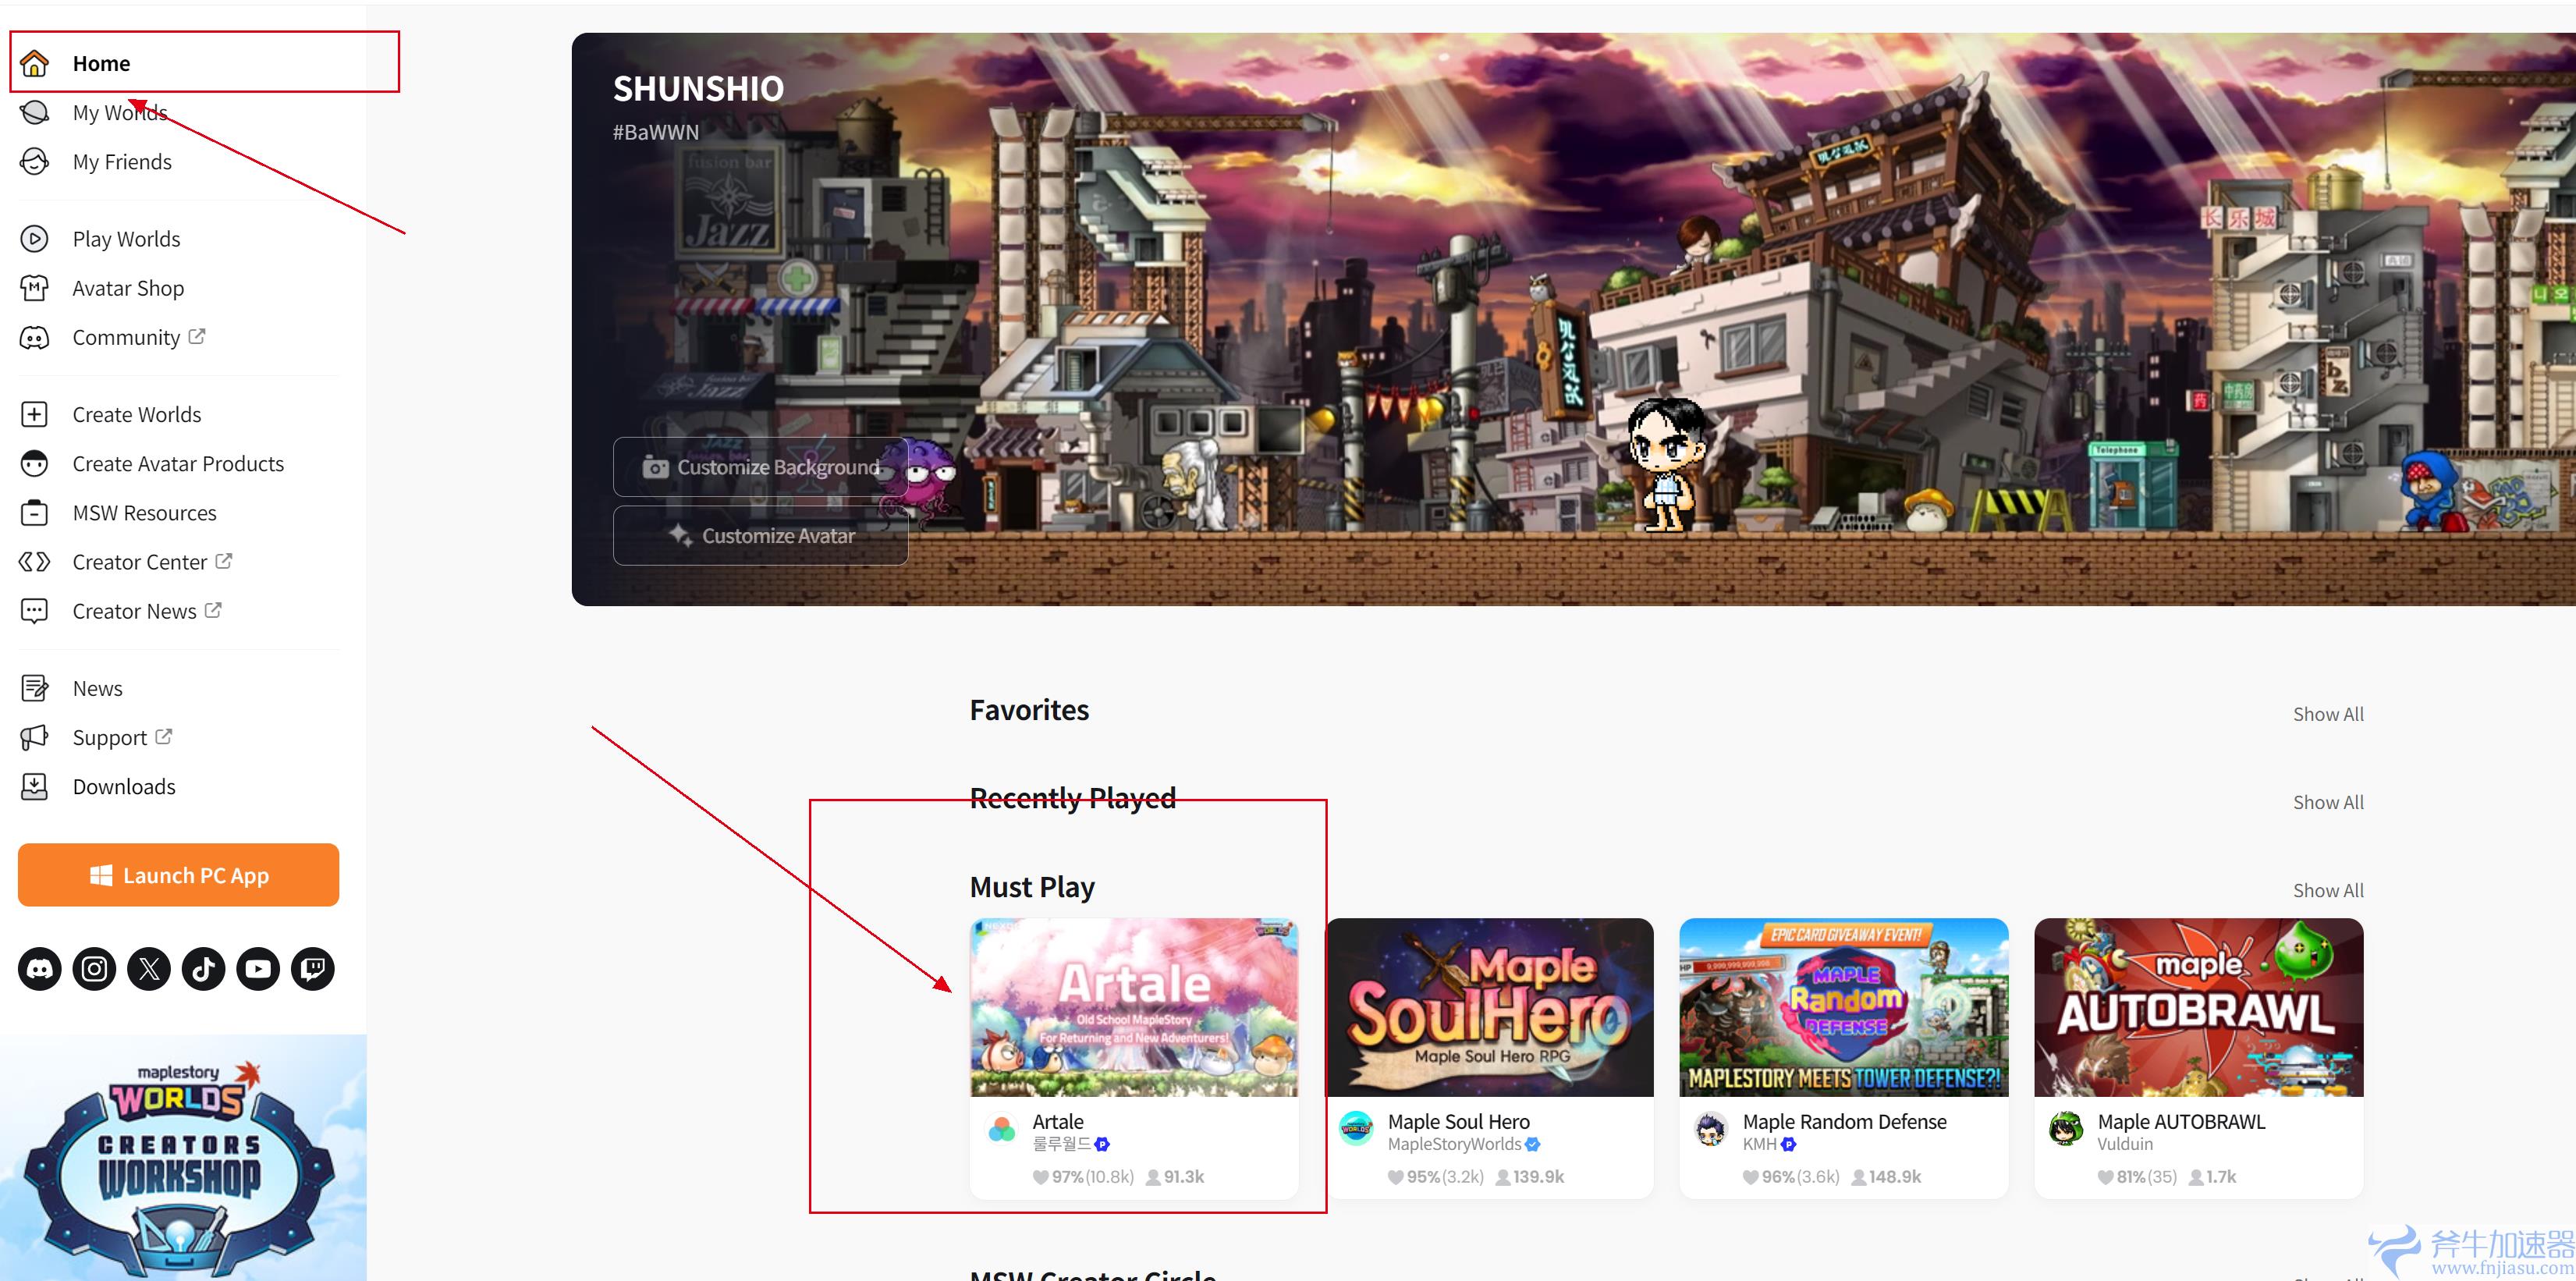Click the MapleStoryWorlds creator name
This screenshot has width=2576, height=1281.
point(1455,1144)
